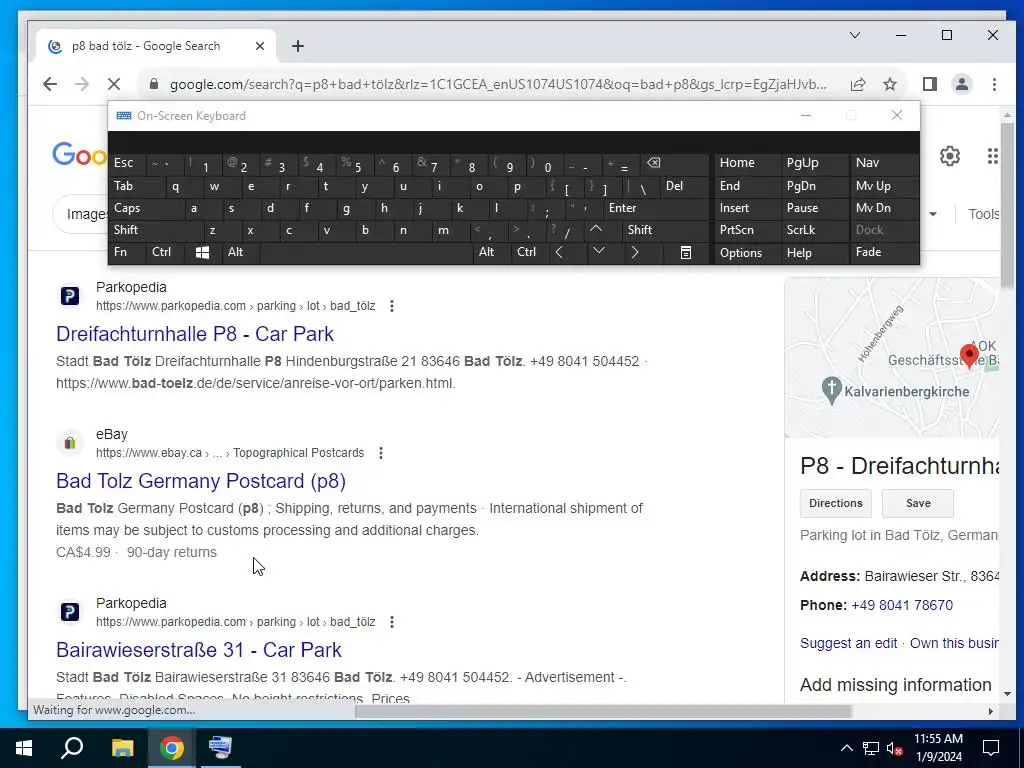This screenshot has height=768, width=1024.
Task: Stop loading the page with the X button
Action: 114,84
